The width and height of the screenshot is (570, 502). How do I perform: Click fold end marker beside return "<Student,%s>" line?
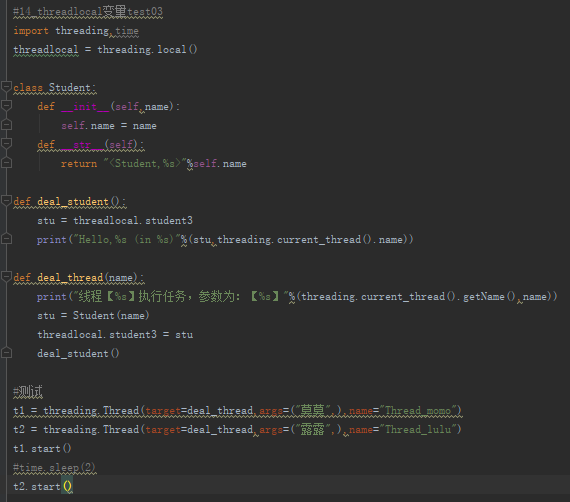(x=6, y=163)
